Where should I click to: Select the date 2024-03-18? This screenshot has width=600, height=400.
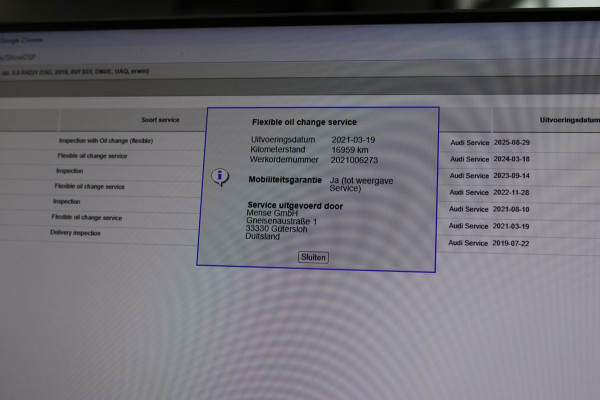(511, 159)
